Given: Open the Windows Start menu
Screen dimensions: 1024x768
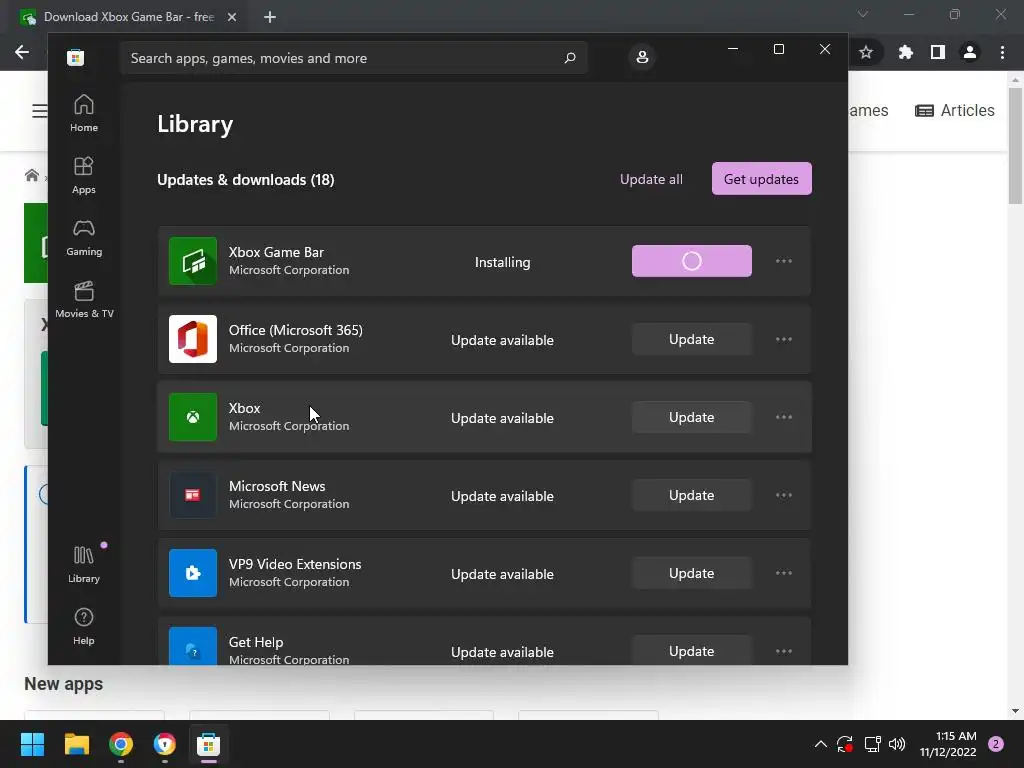Looking at the screenshot, I should [32, 744].
